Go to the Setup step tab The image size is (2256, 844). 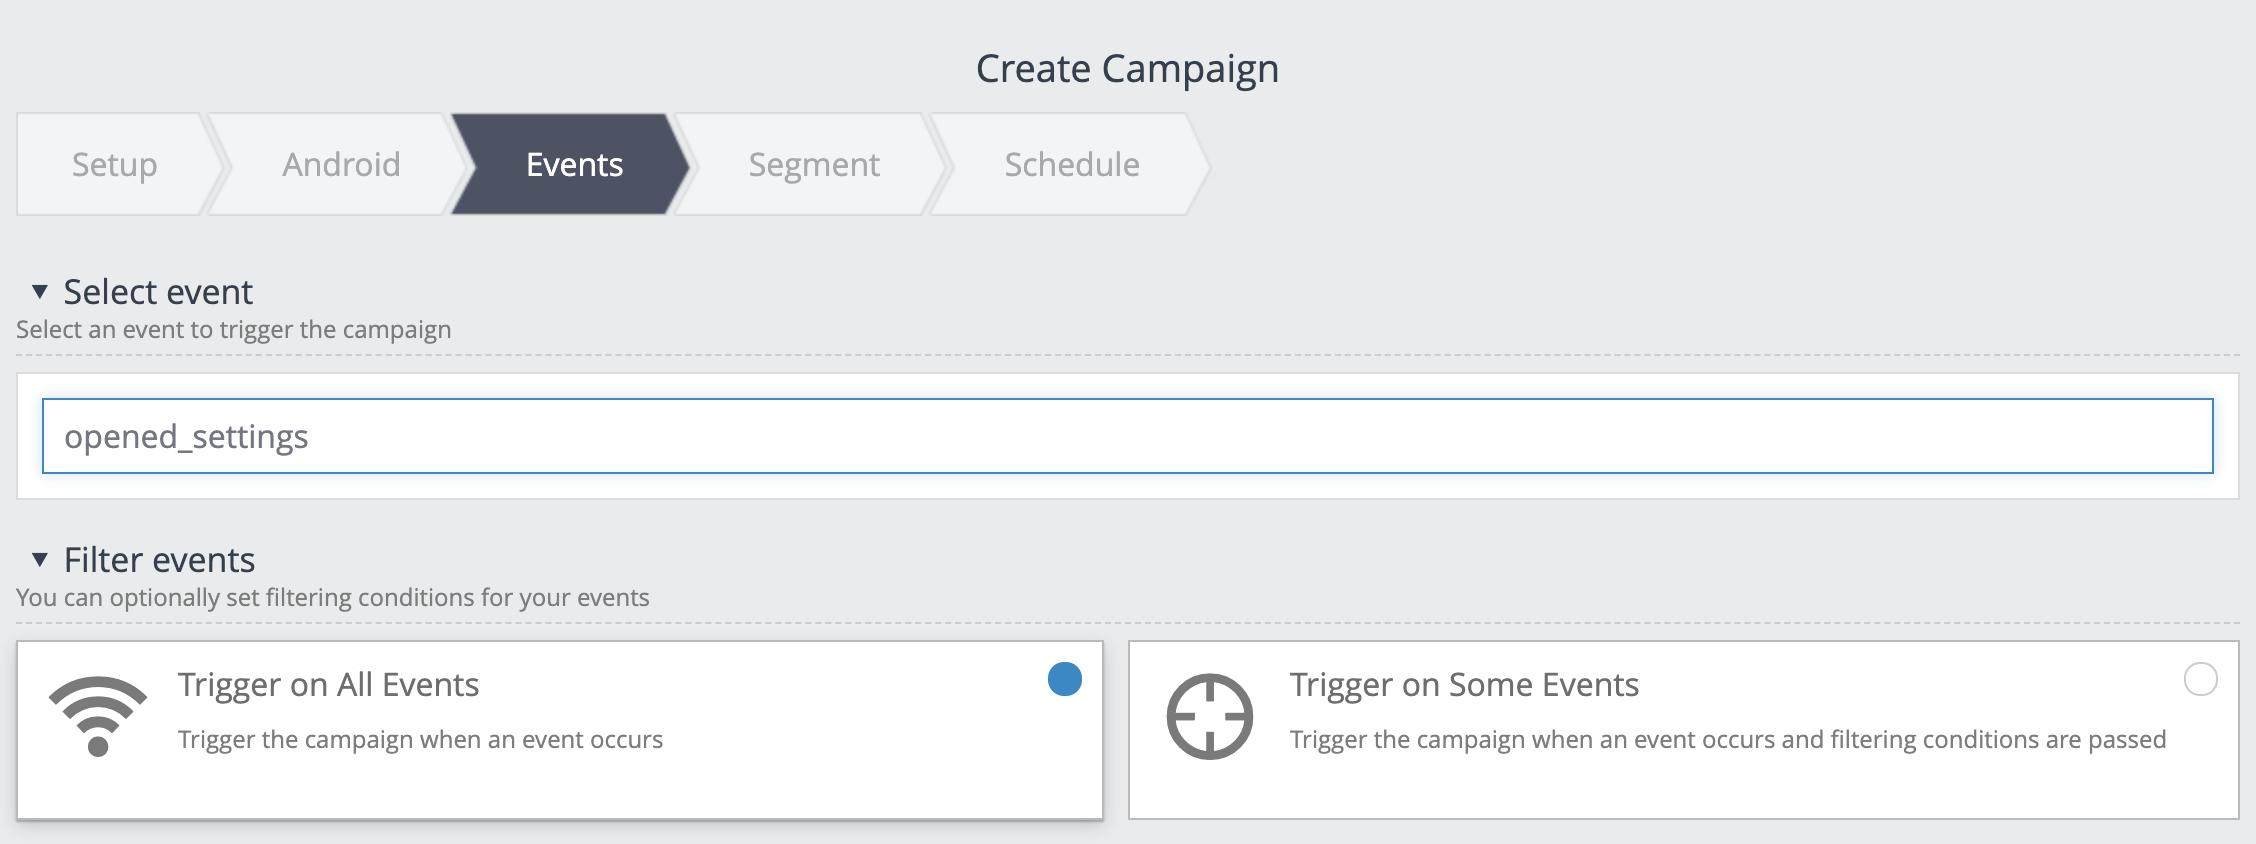[x=114, y=164]
